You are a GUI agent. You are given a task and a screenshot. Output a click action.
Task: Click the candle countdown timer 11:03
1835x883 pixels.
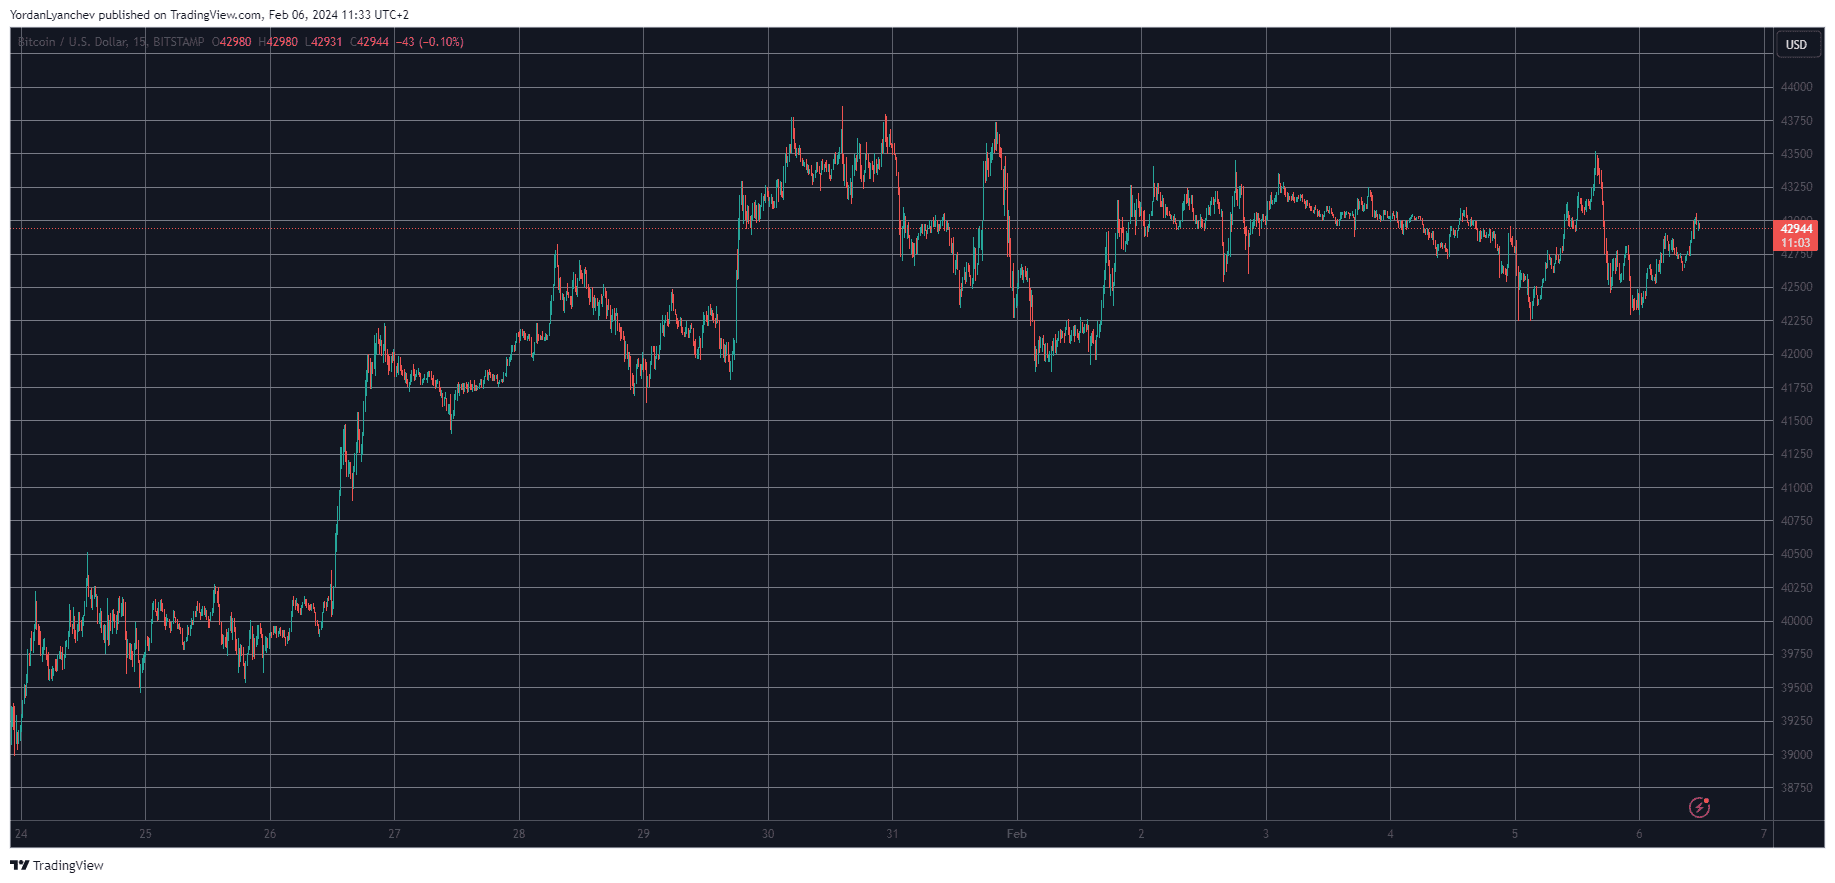(1796, 243)
